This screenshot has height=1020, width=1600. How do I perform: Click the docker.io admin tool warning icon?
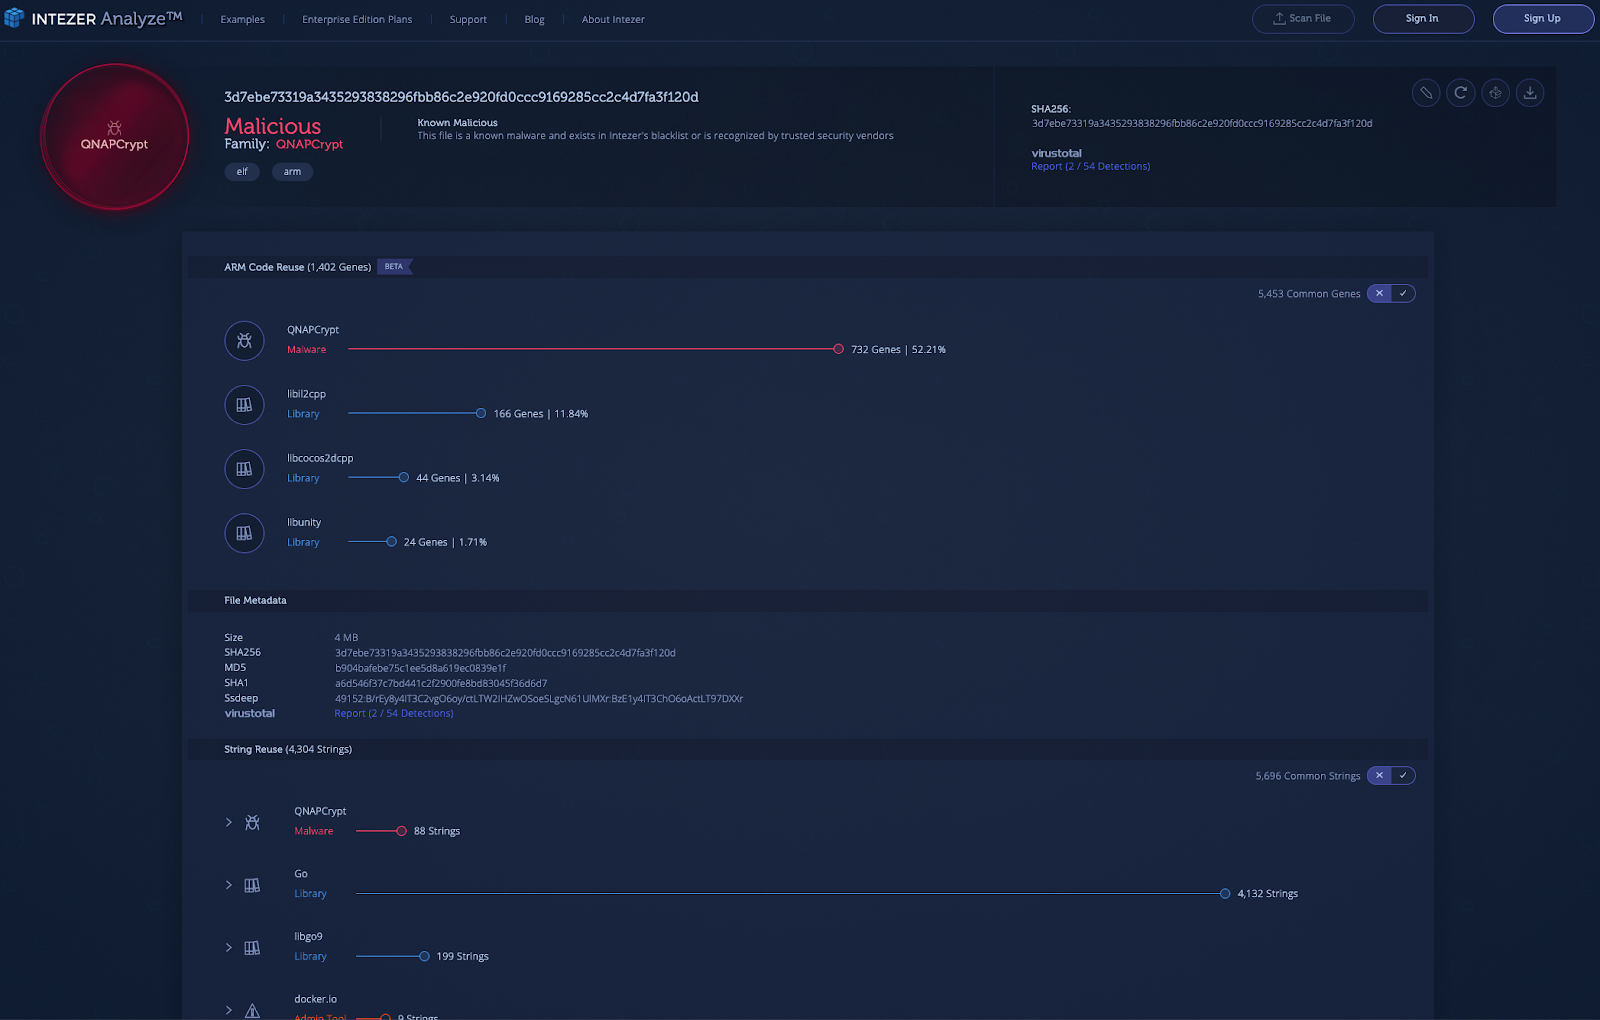[251, 1009]
